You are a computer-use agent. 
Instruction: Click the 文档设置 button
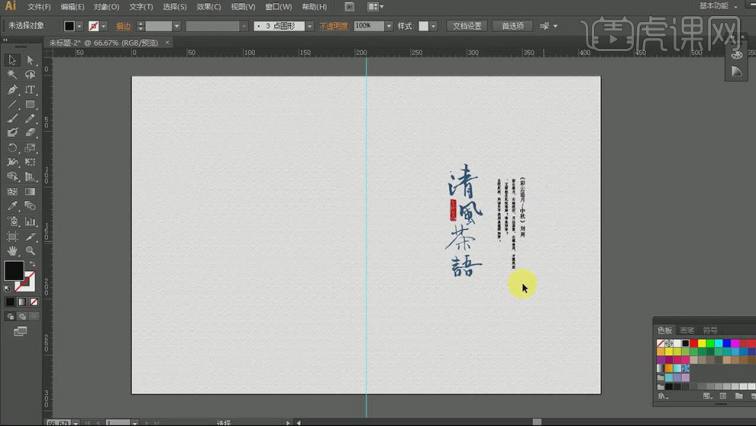[x=466, y=26]
